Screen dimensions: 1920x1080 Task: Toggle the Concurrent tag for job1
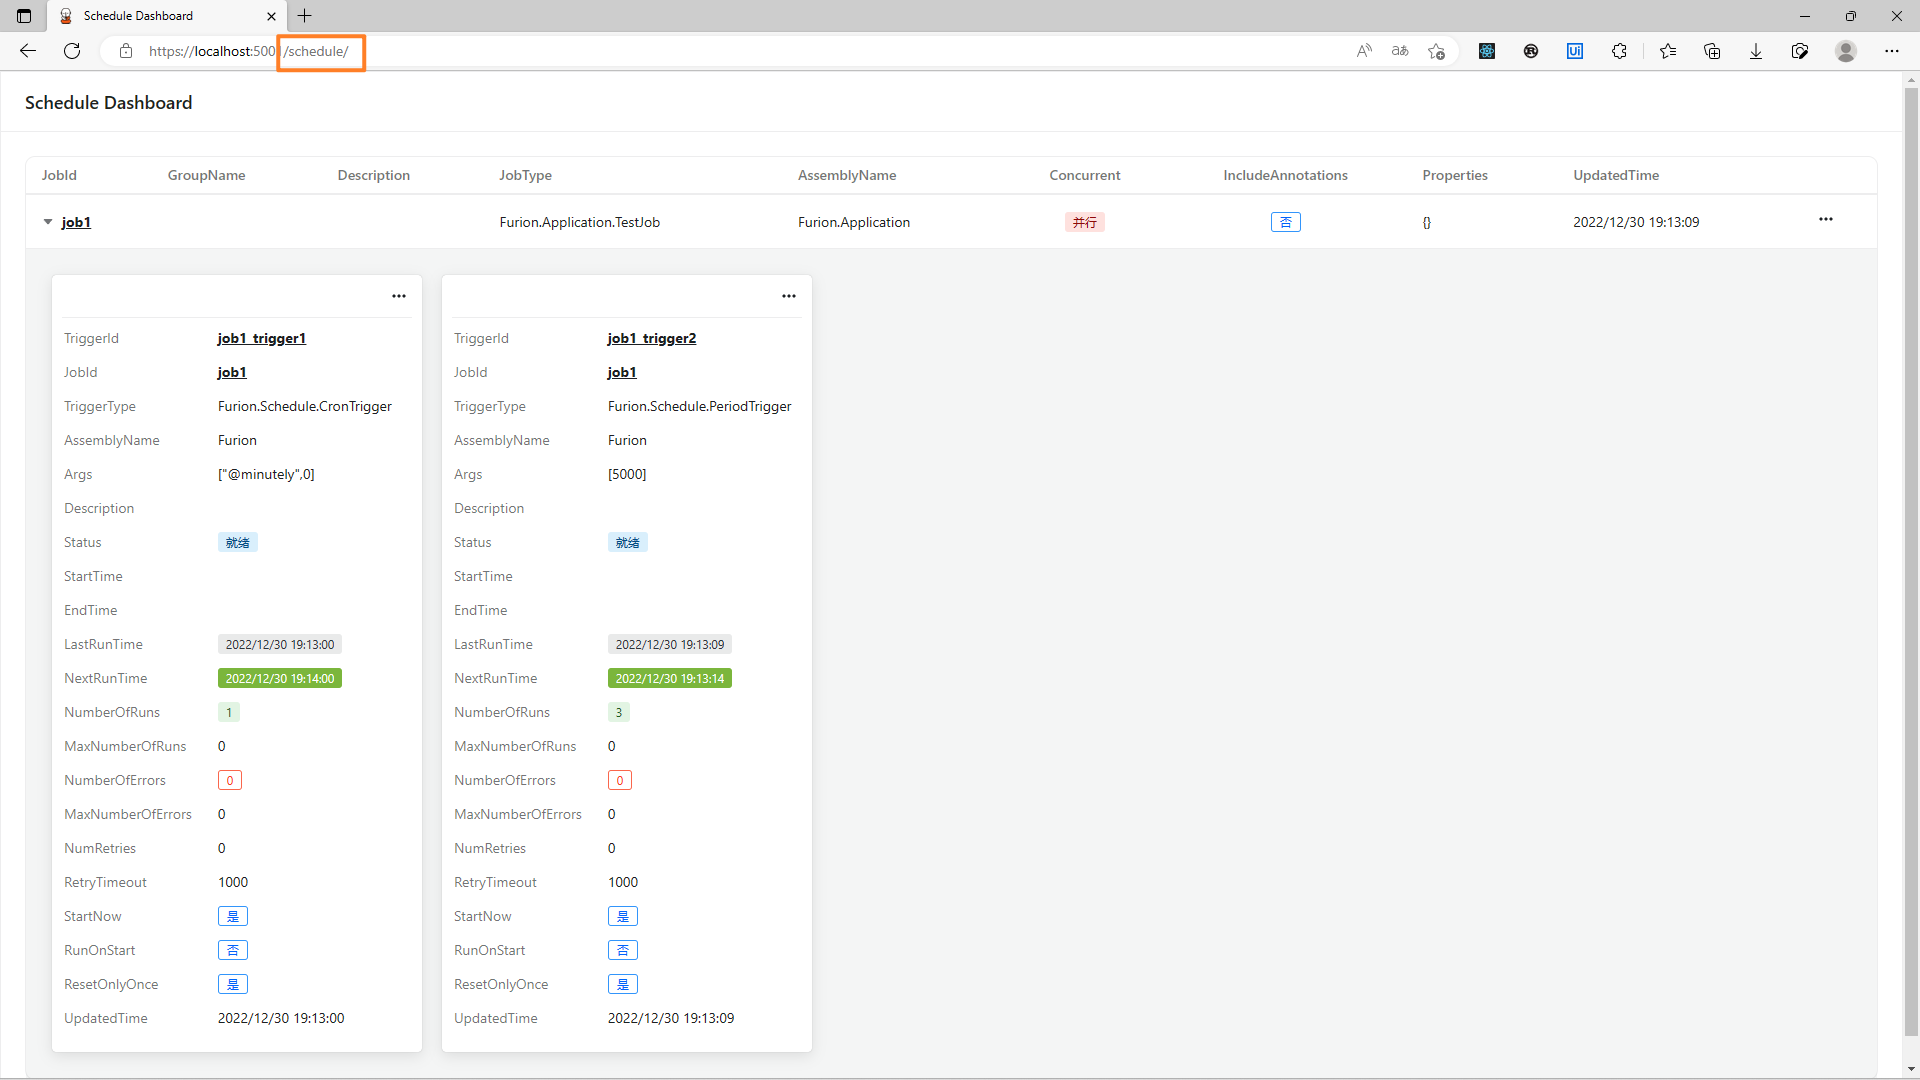tap(1084, 222)
